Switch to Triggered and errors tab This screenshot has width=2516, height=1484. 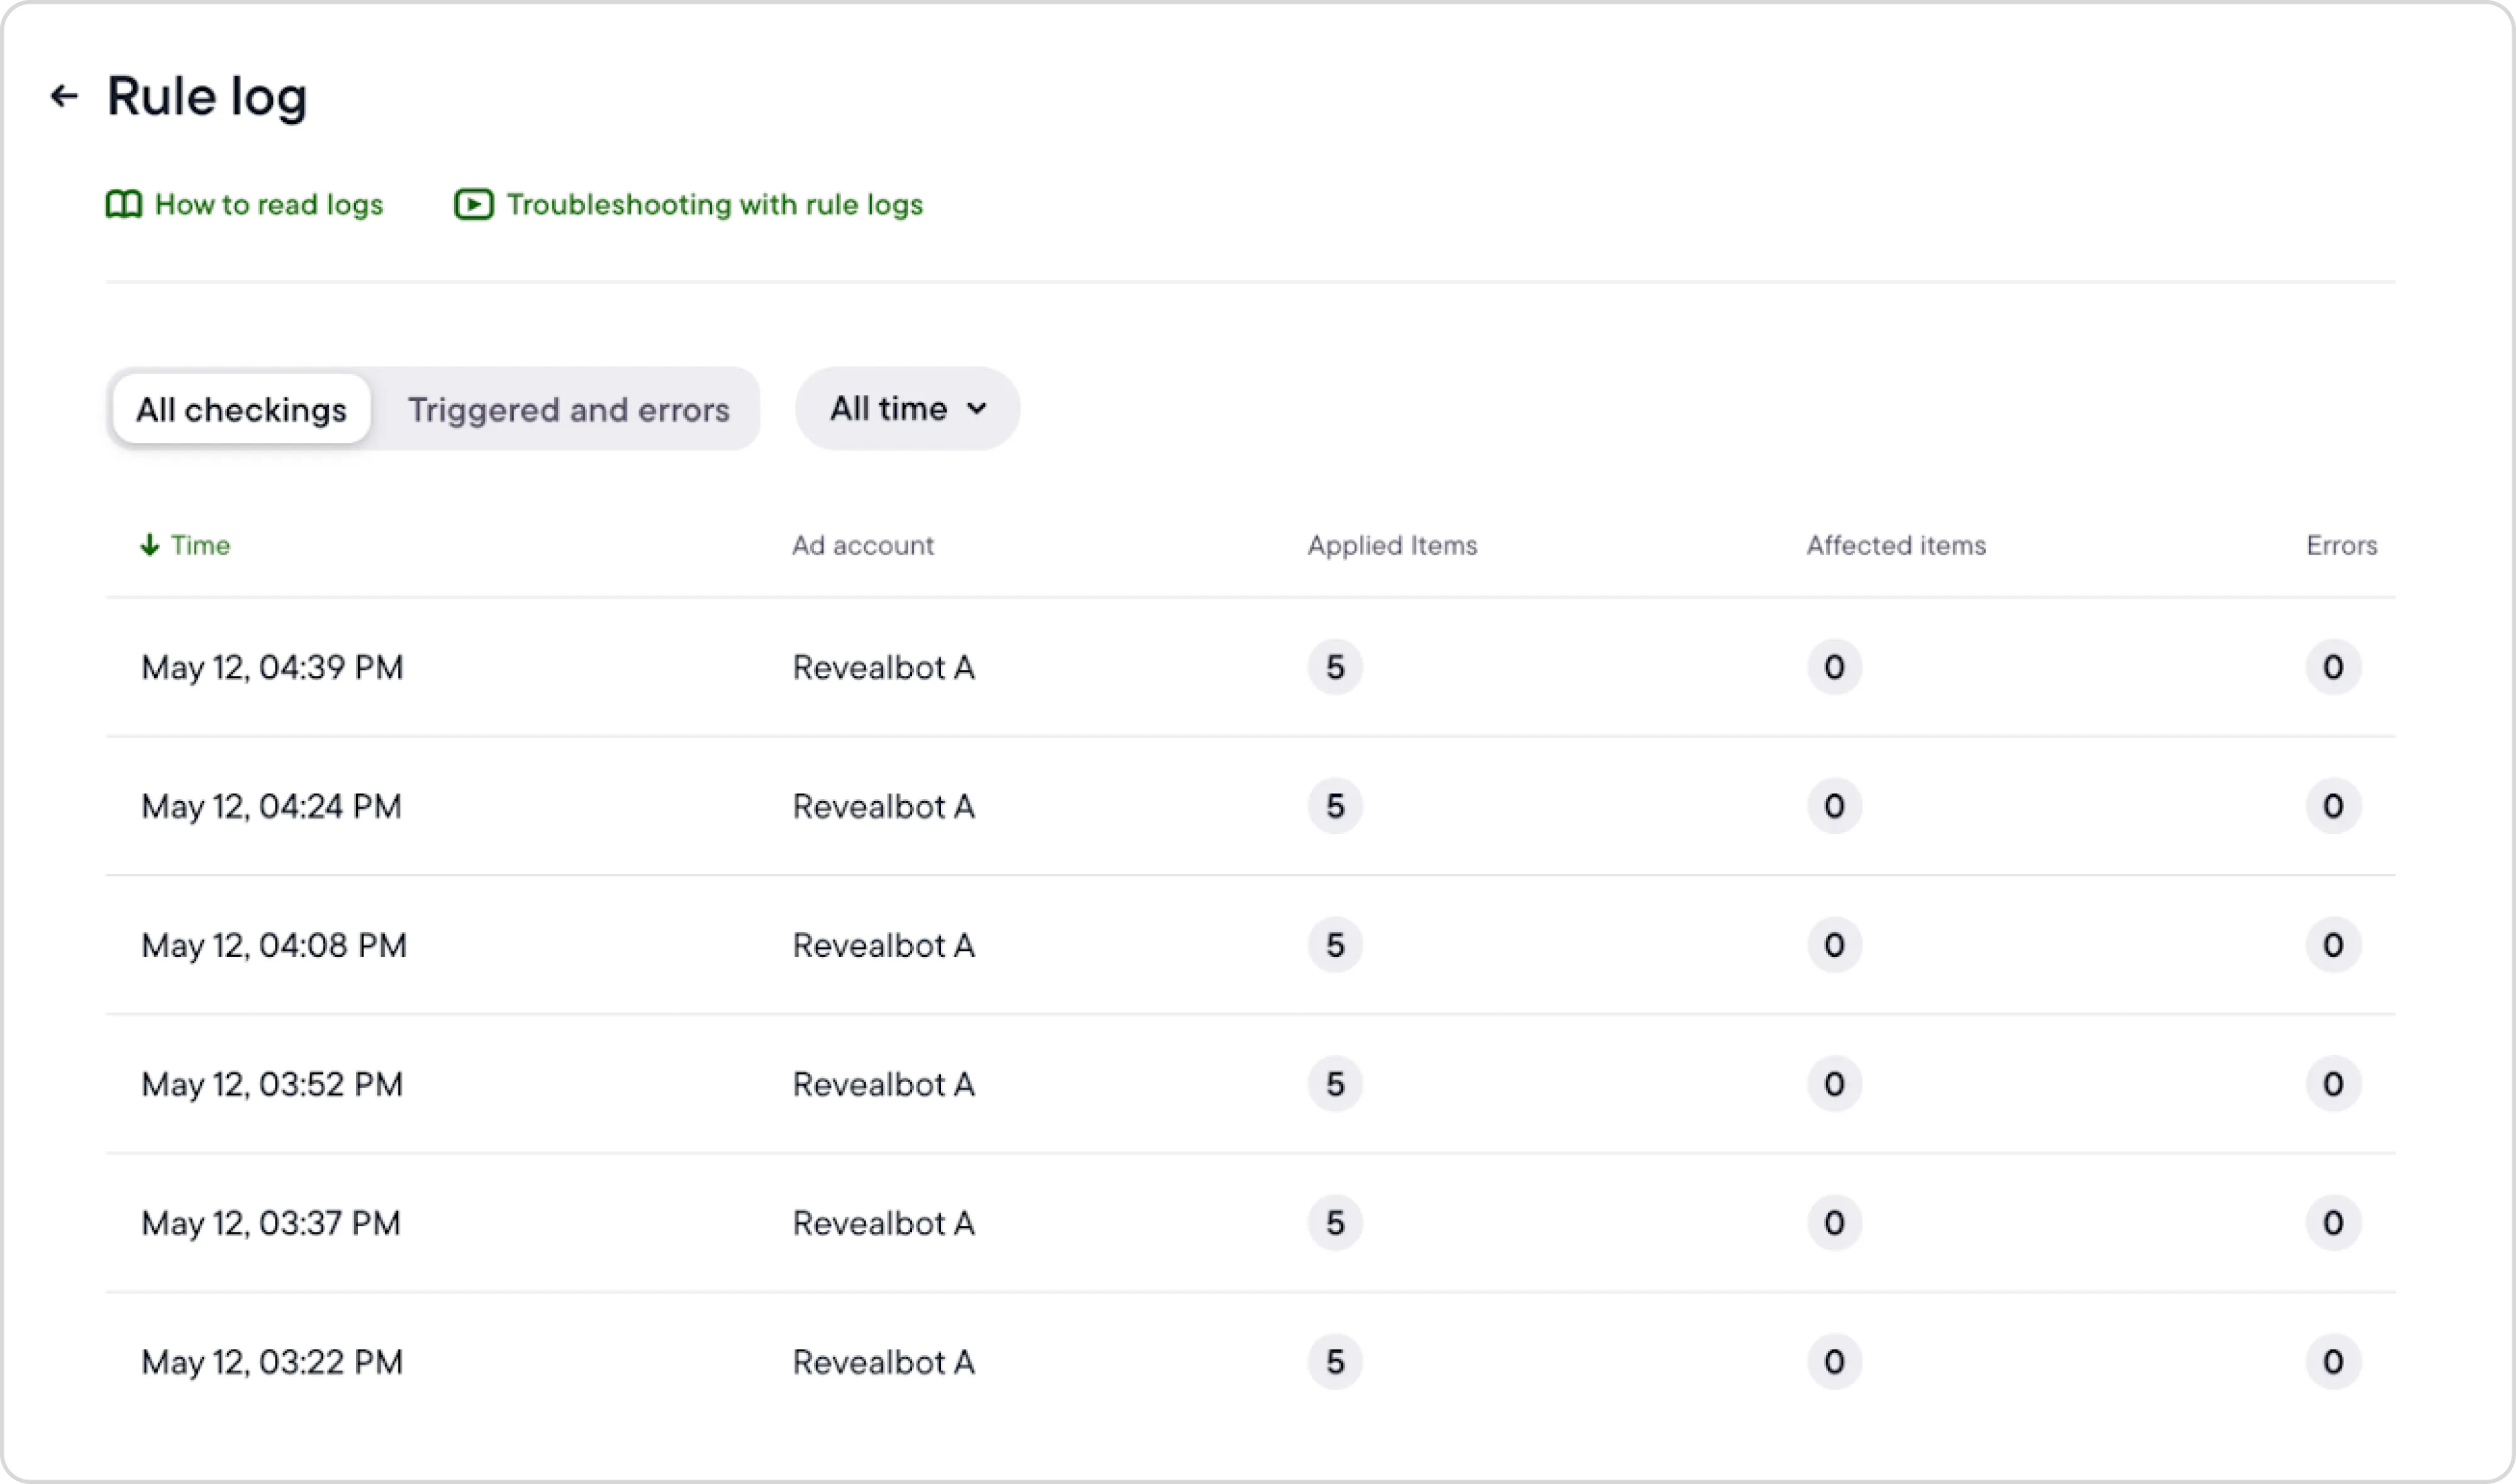tap(568, 409)
